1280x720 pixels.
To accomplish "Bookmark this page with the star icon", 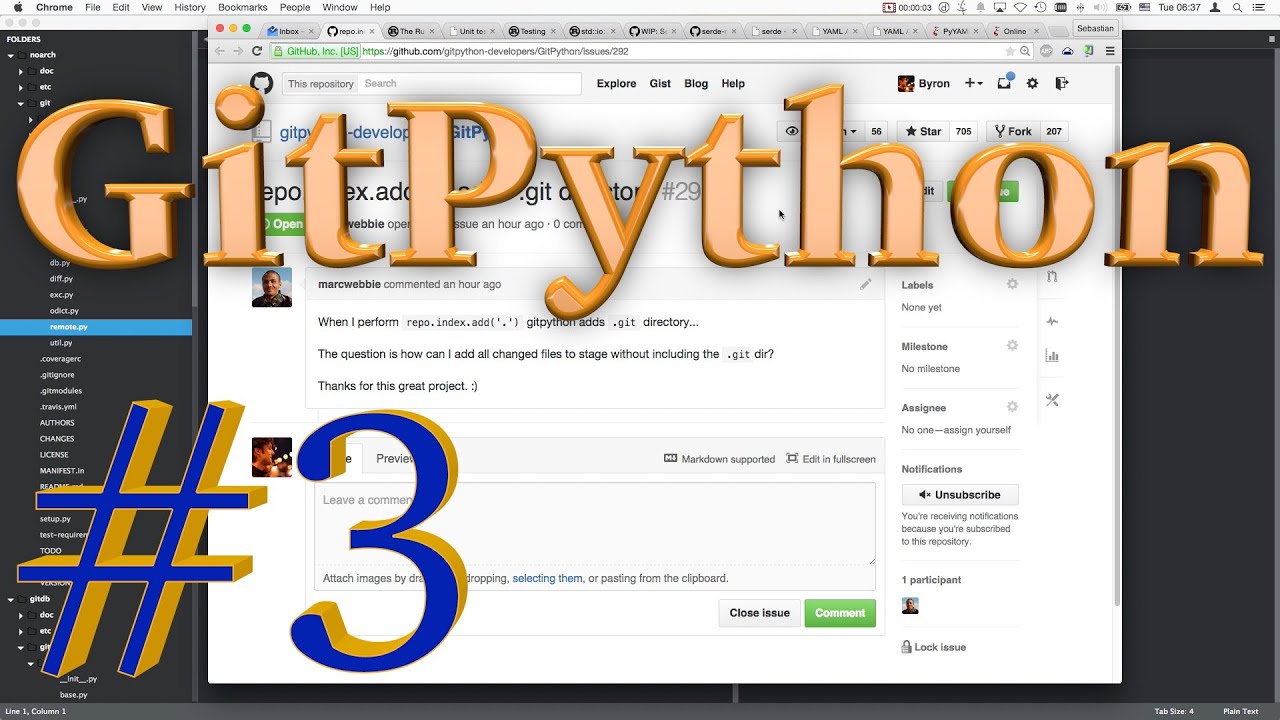I will coord(1010,51).
